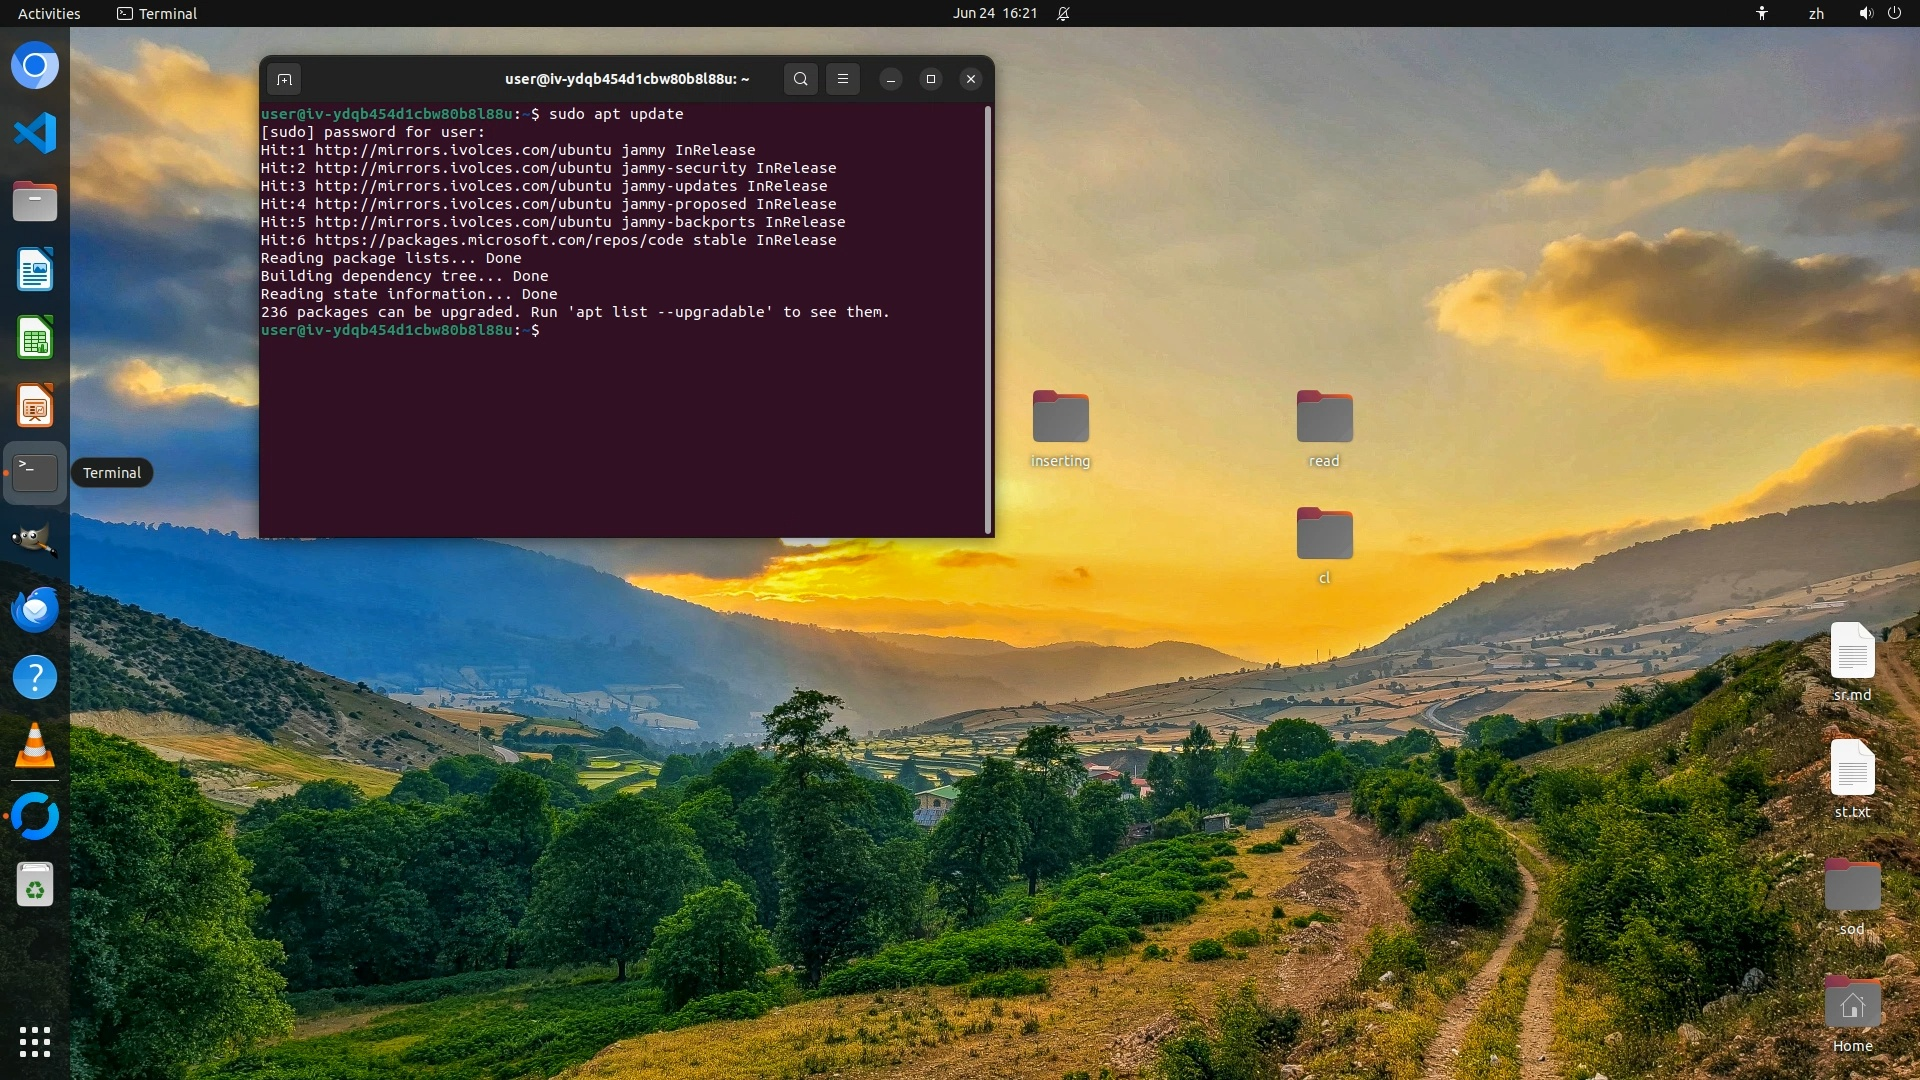
Task: Expand the zh input source menu
Action: click(x=1816, y=13)
